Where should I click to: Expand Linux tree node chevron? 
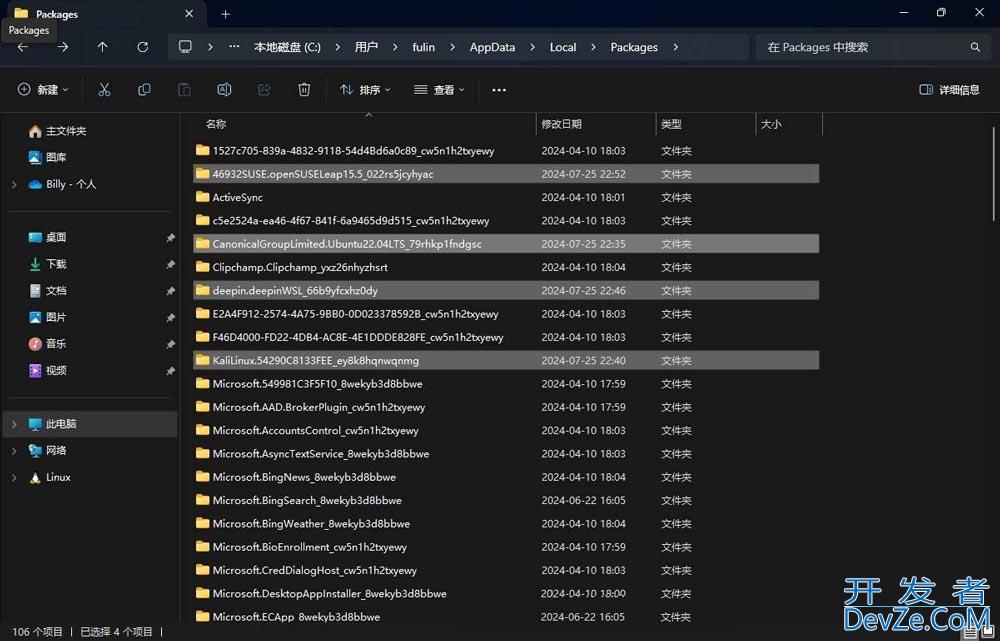coord(14,477)
